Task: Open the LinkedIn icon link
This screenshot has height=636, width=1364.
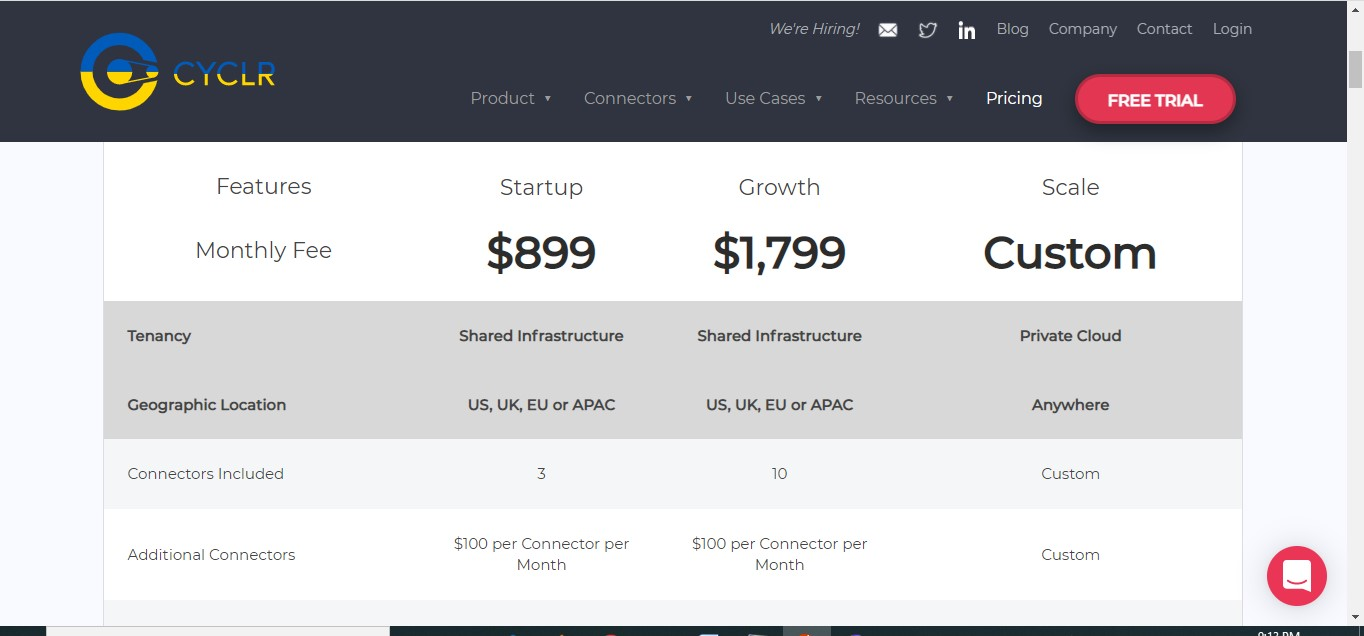Action: point(966,30)
